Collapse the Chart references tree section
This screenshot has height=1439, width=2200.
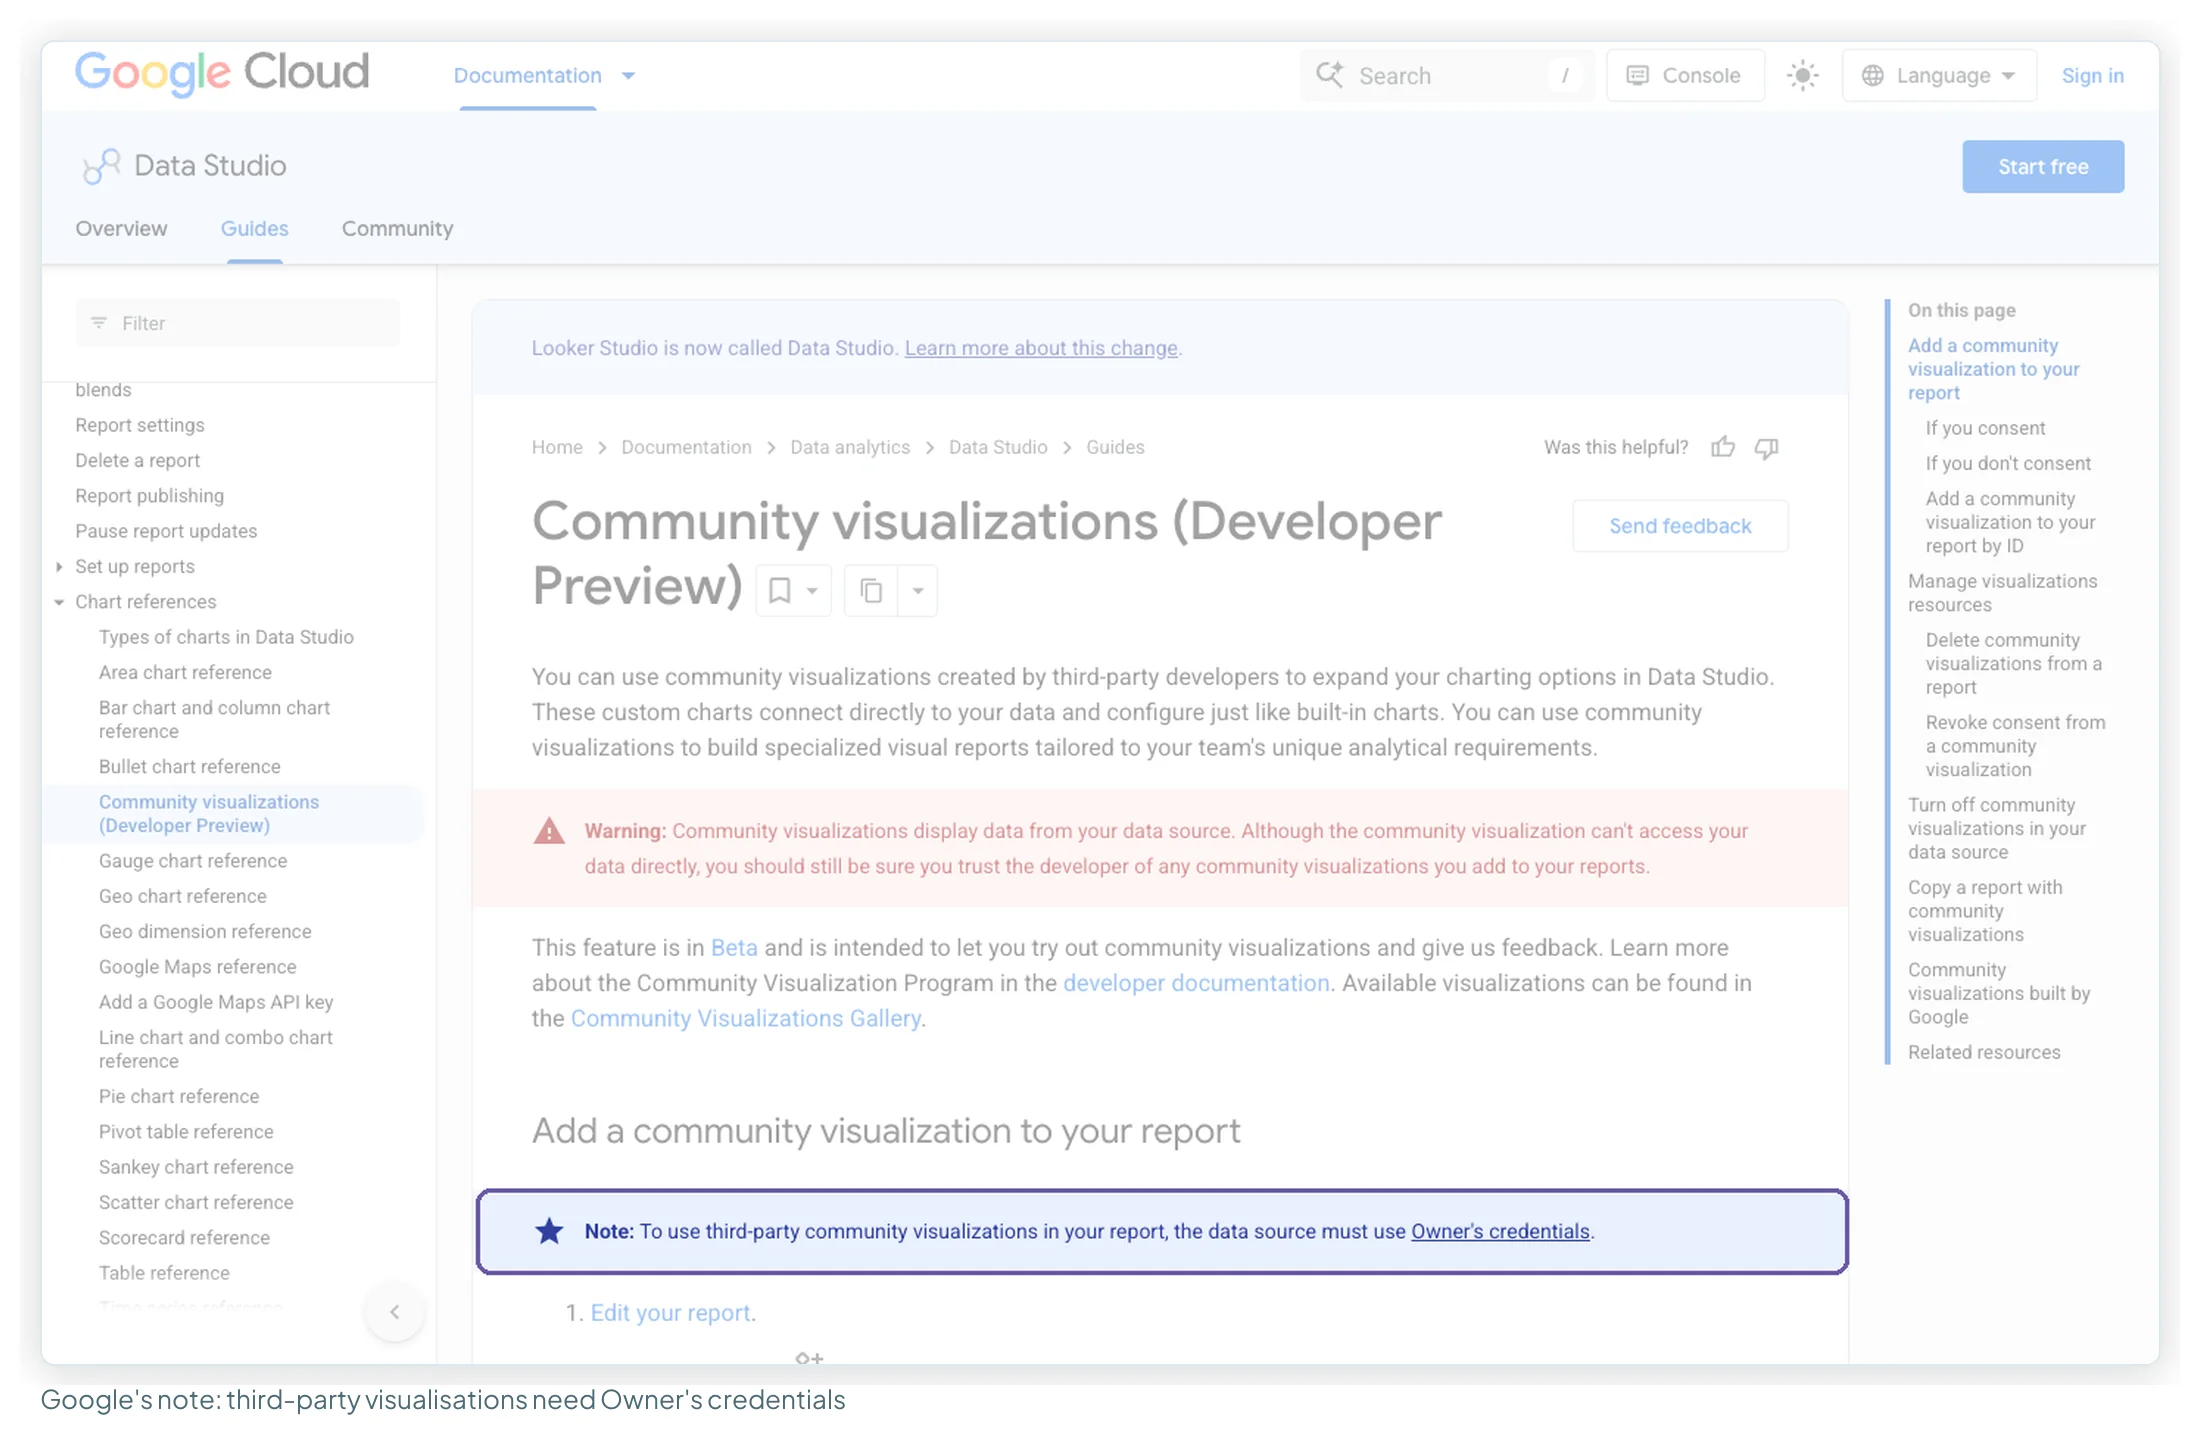[x=59, y=602]
